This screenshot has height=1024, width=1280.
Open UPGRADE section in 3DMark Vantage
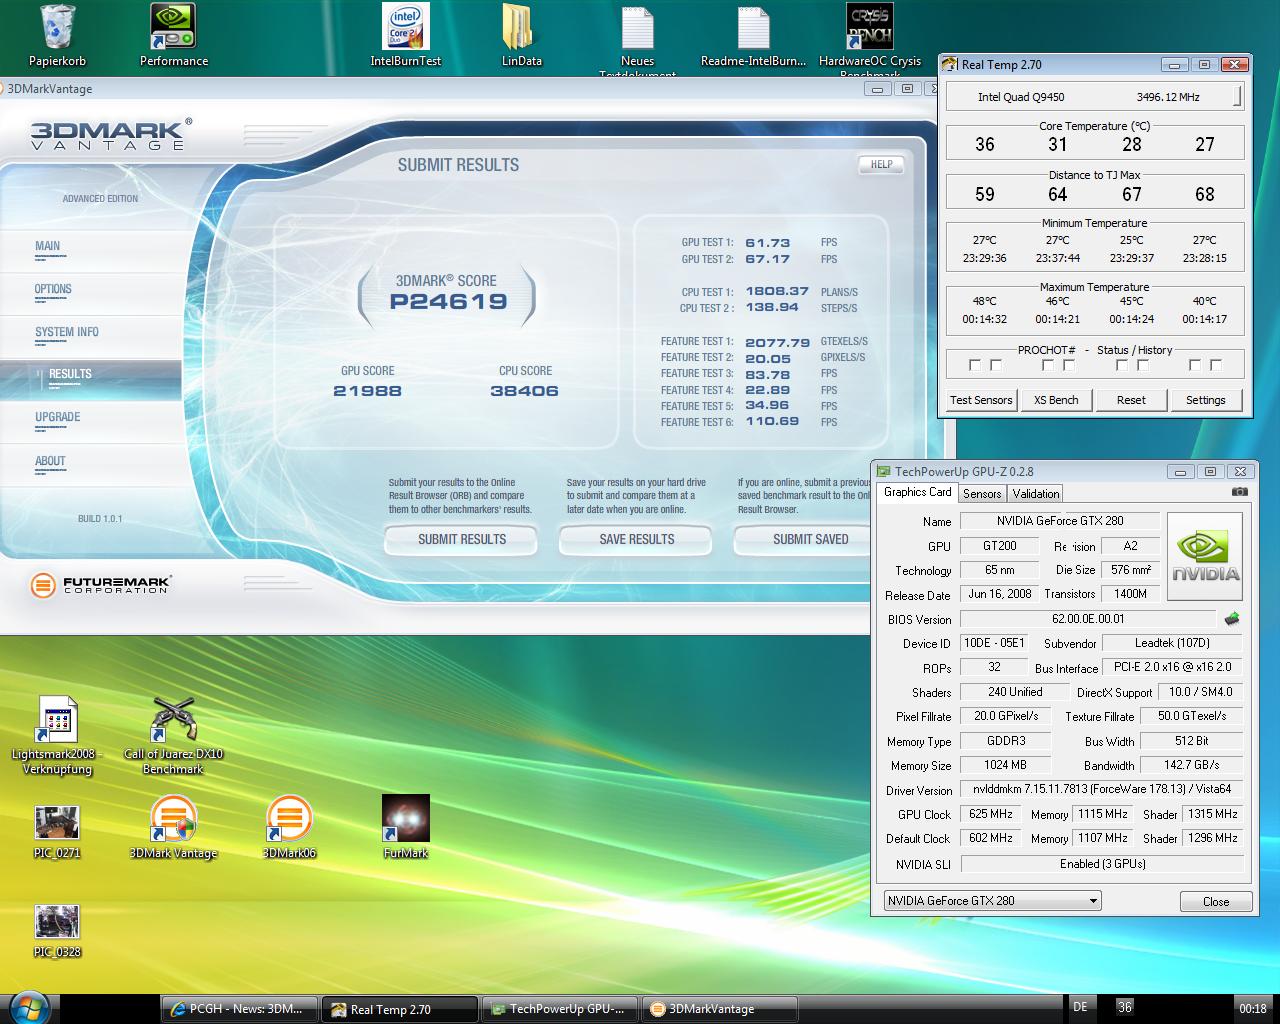[x=58, y=417]
